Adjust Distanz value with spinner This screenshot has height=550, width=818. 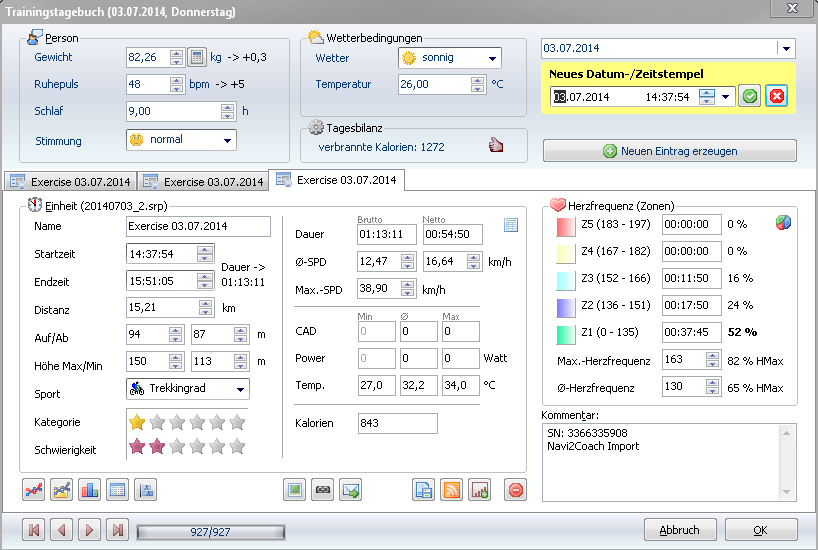pos(206,307)
